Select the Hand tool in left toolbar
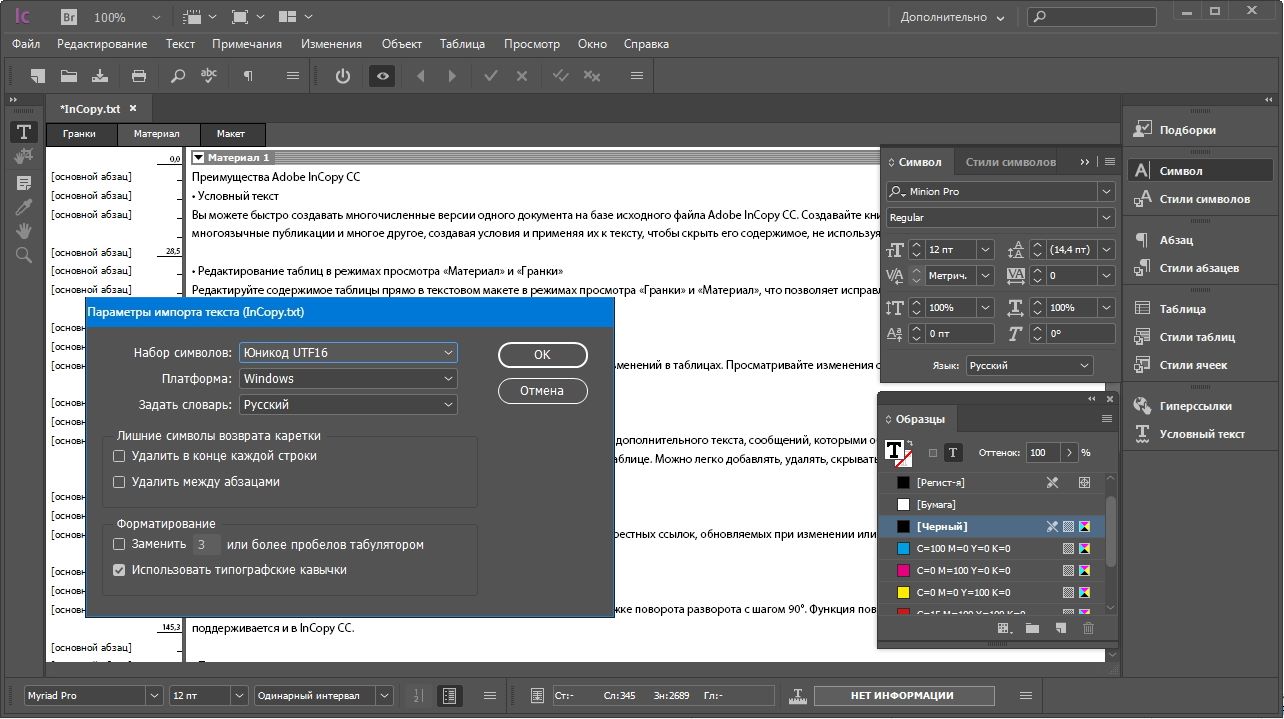This screenshot has height=719, width=1284. pyautogui.click(x=24, y=231)
